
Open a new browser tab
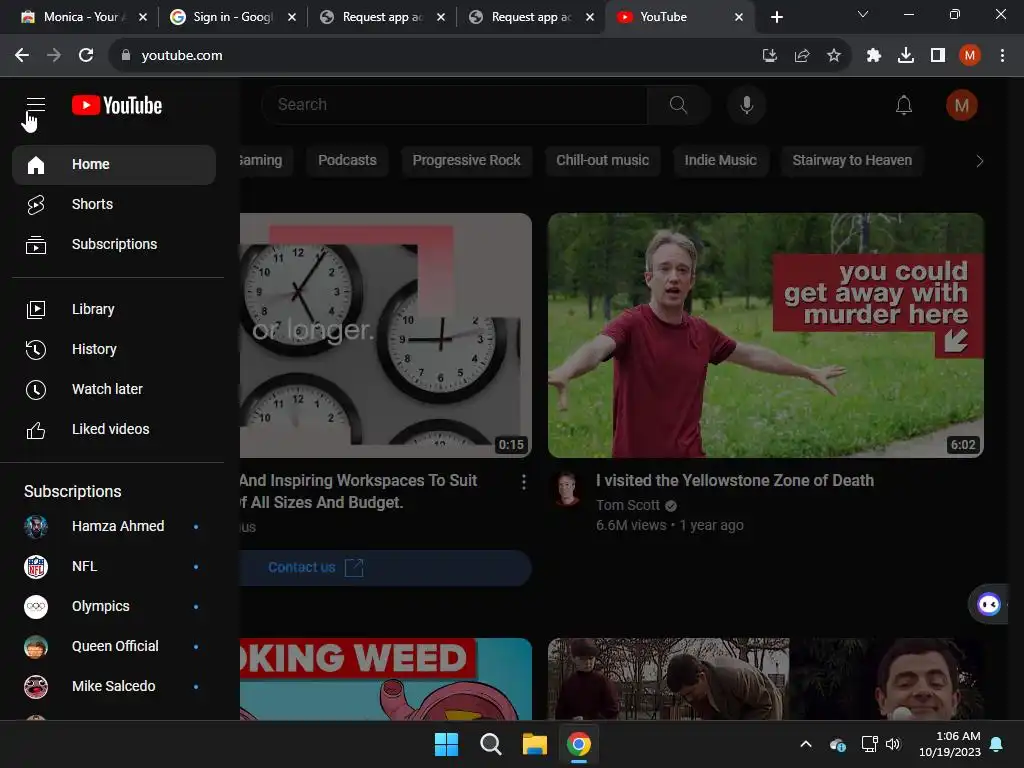(x=776, y=17)
